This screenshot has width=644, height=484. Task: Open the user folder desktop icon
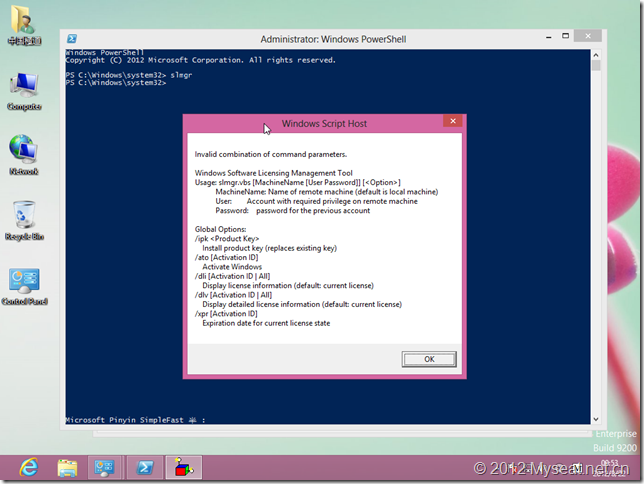[x=24, y=25]
